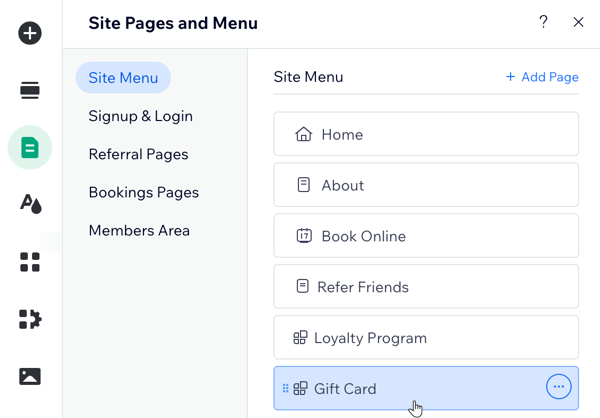Open the Signup & Login section
The image size is (600, 418).
click(140, 116)
